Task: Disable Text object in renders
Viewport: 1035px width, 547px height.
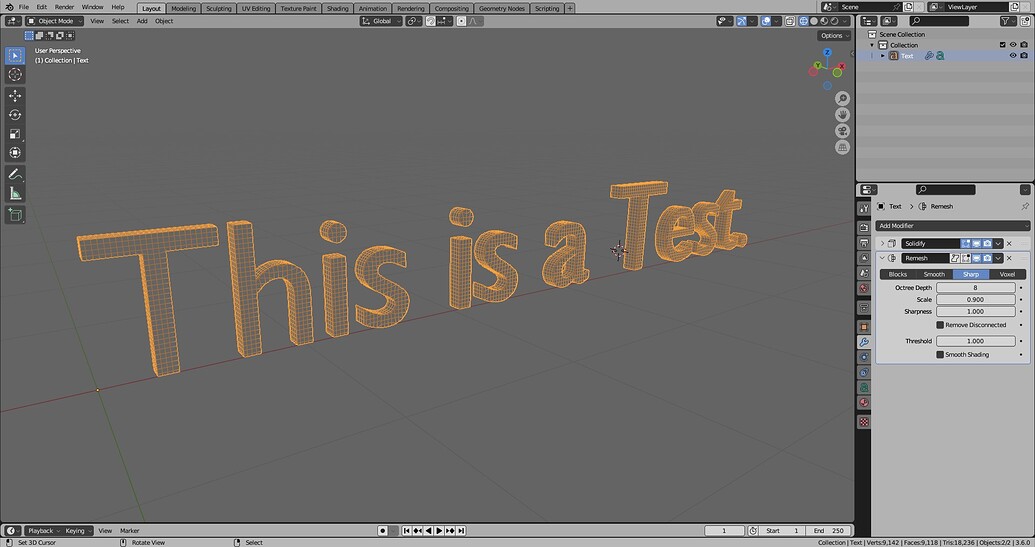Action: [1024, 56]
